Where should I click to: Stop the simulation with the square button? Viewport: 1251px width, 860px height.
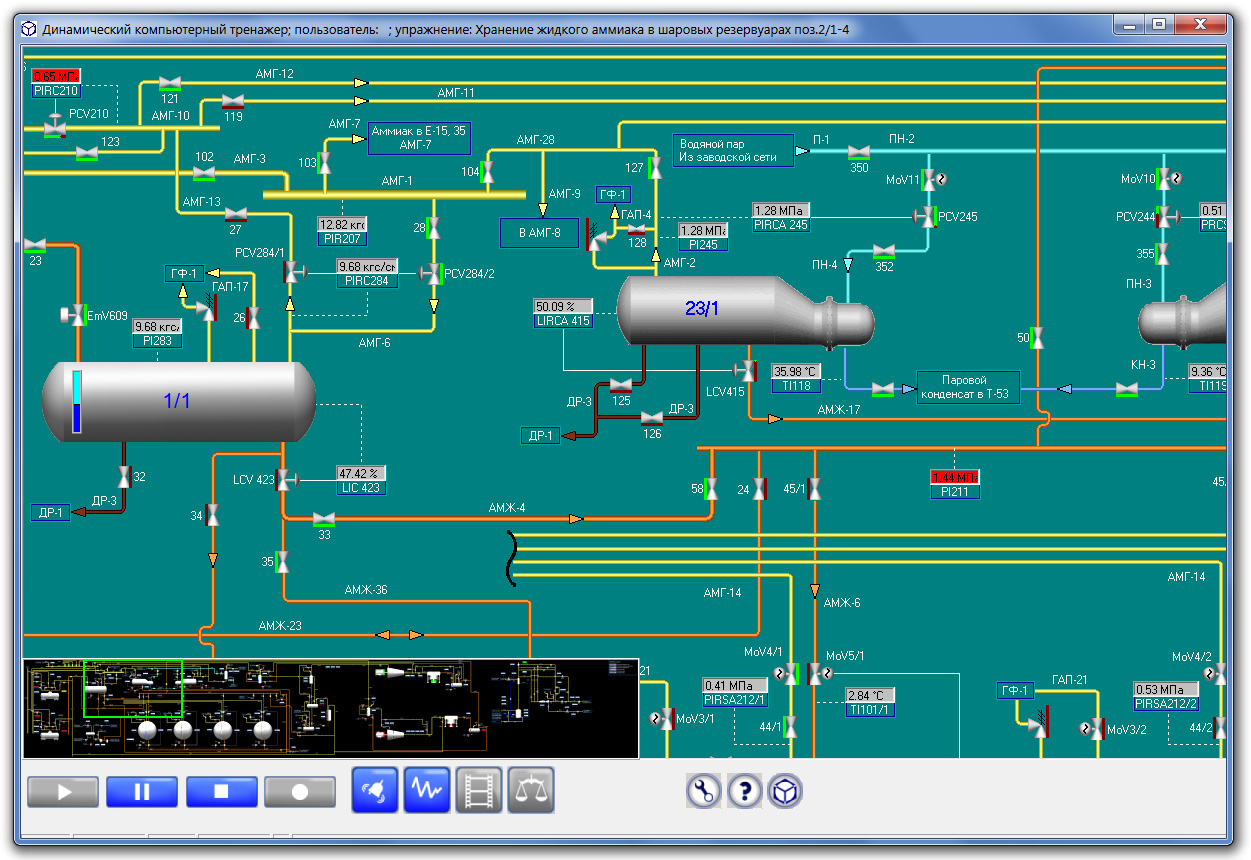221,792
